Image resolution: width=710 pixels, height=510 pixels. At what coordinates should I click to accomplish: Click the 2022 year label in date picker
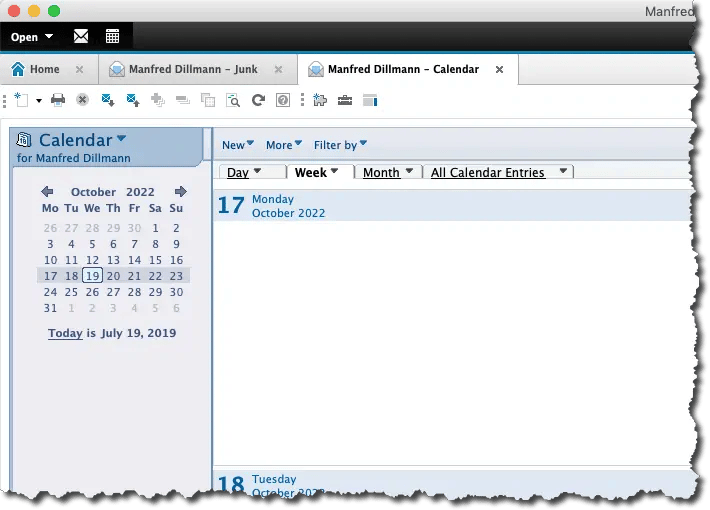tap(140, 192)
